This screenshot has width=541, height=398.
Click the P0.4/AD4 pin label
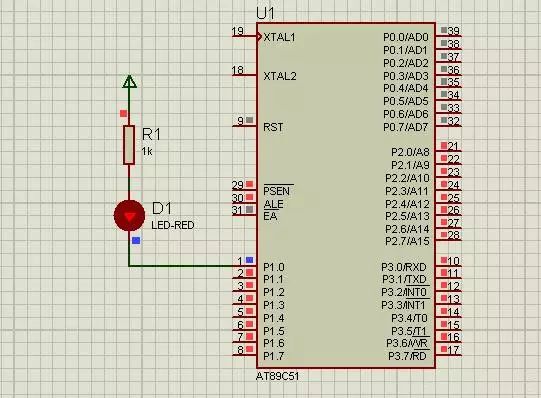point(406,89)
